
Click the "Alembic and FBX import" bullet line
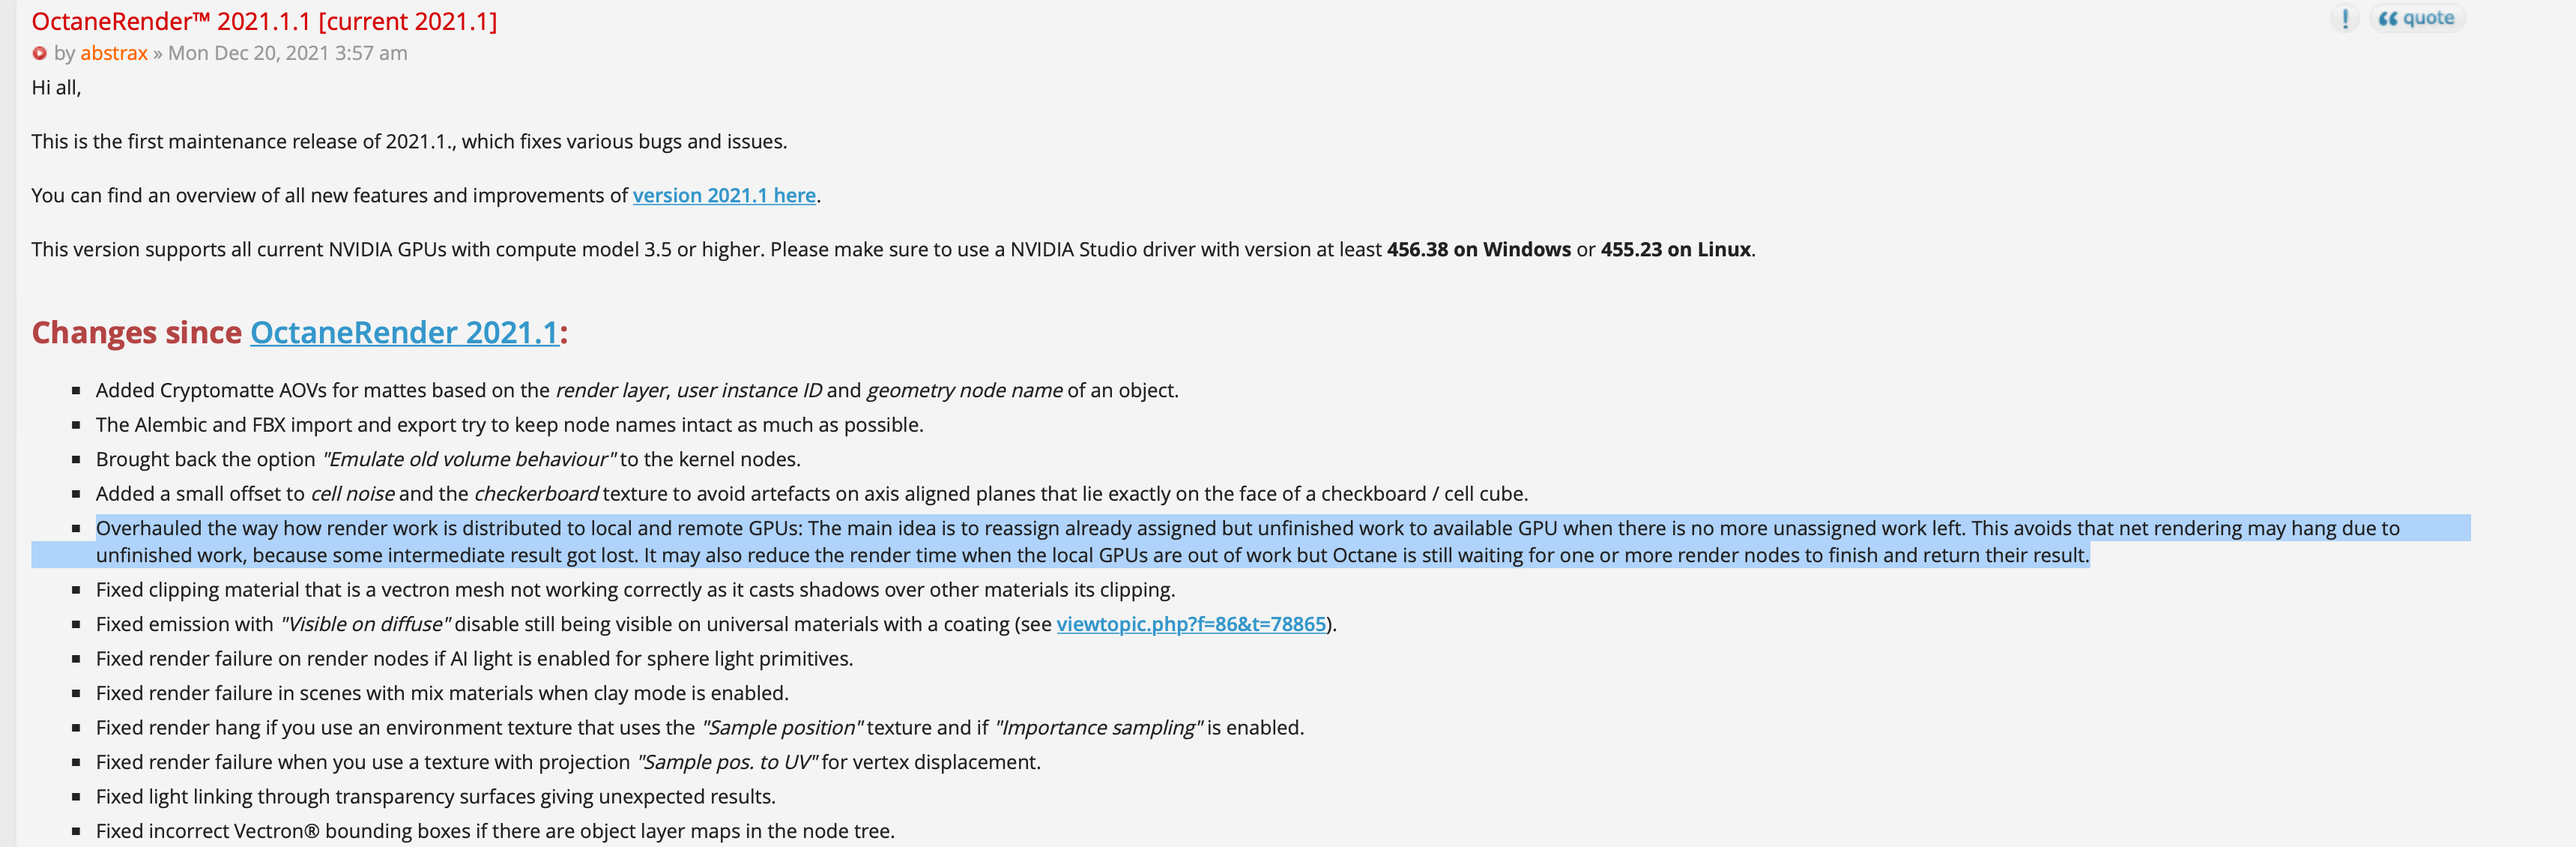click(x=509, y=425)
